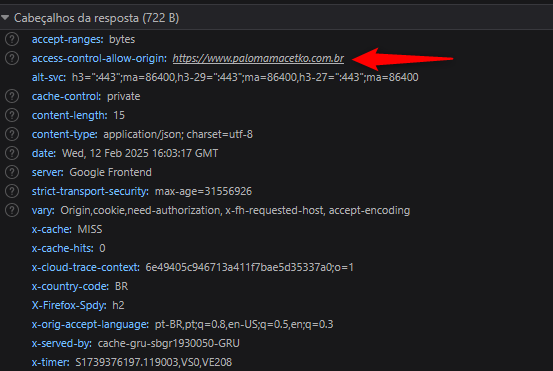
Task: Click the access-control-allow-origin header name
Action: pos(99,59)
